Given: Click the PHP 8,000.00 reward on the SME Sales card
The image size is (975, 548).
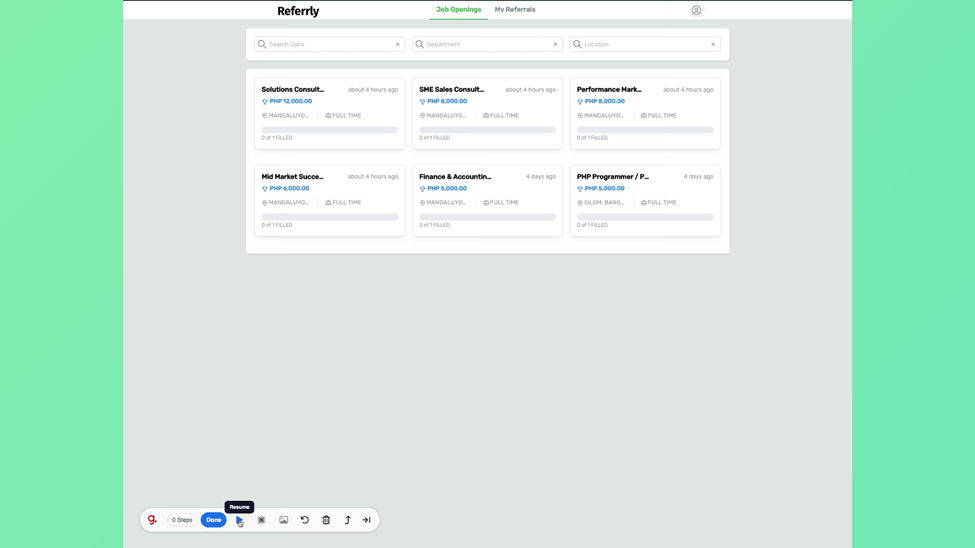Looking at the screenshot, I should point(447,101).
